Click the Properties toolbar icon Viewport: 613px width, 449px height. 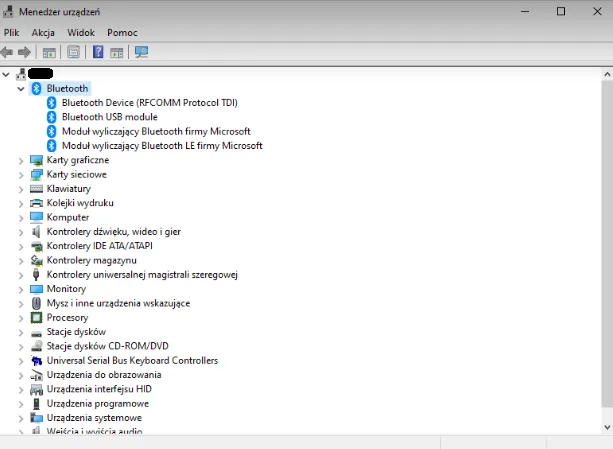(x=73, y=52)
